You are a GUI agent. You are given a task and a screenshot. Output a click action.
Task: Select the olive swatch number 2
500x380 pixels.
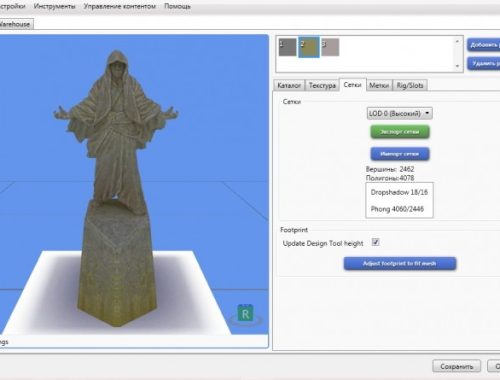tap(309, 47)
